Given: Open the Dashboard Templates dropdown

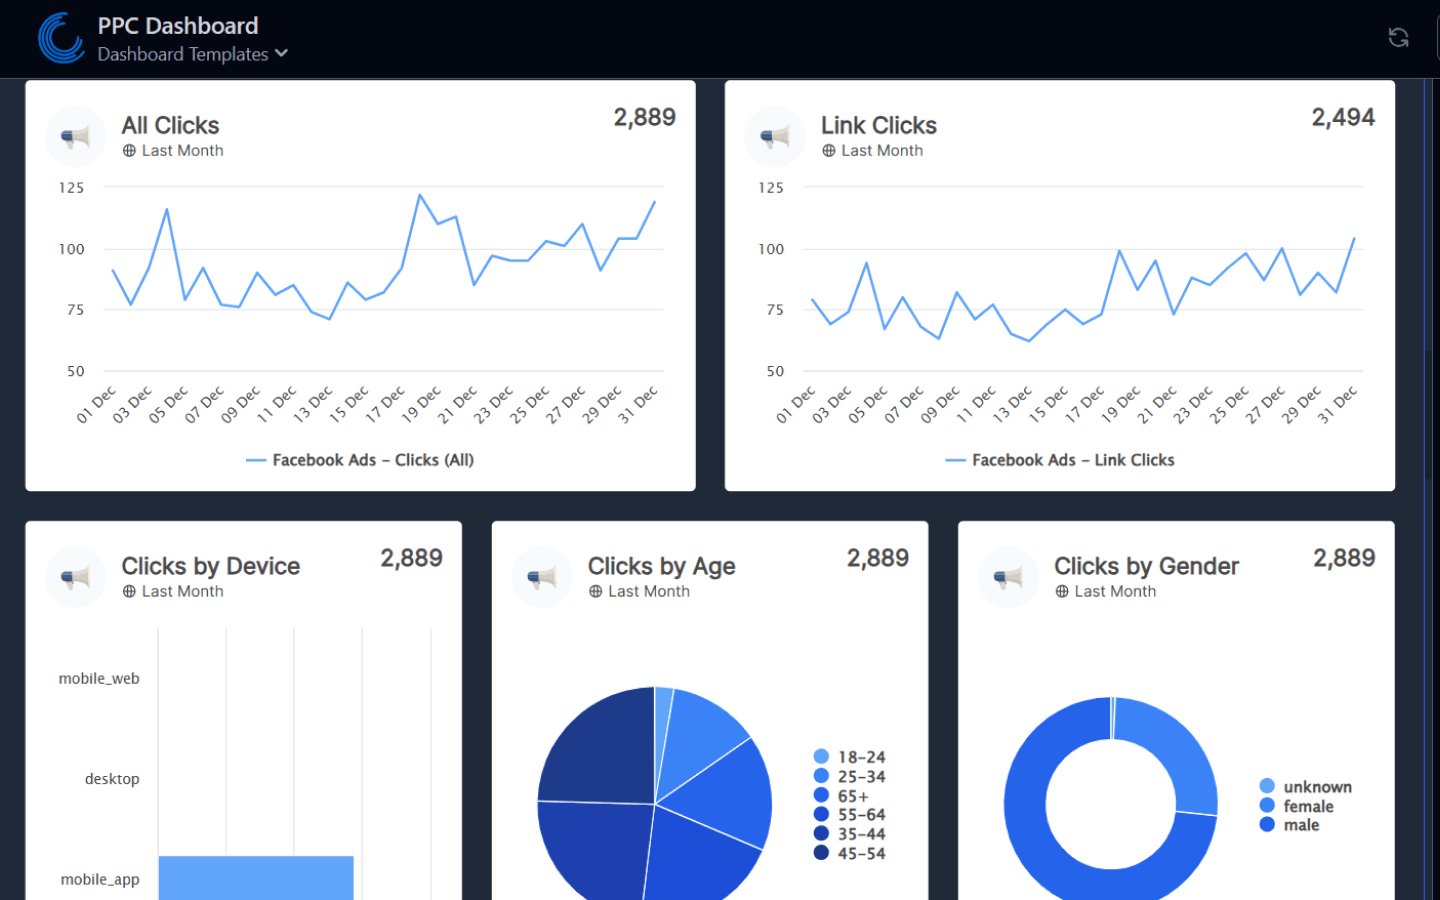Looking at the screenshot, I should (192, 54).
